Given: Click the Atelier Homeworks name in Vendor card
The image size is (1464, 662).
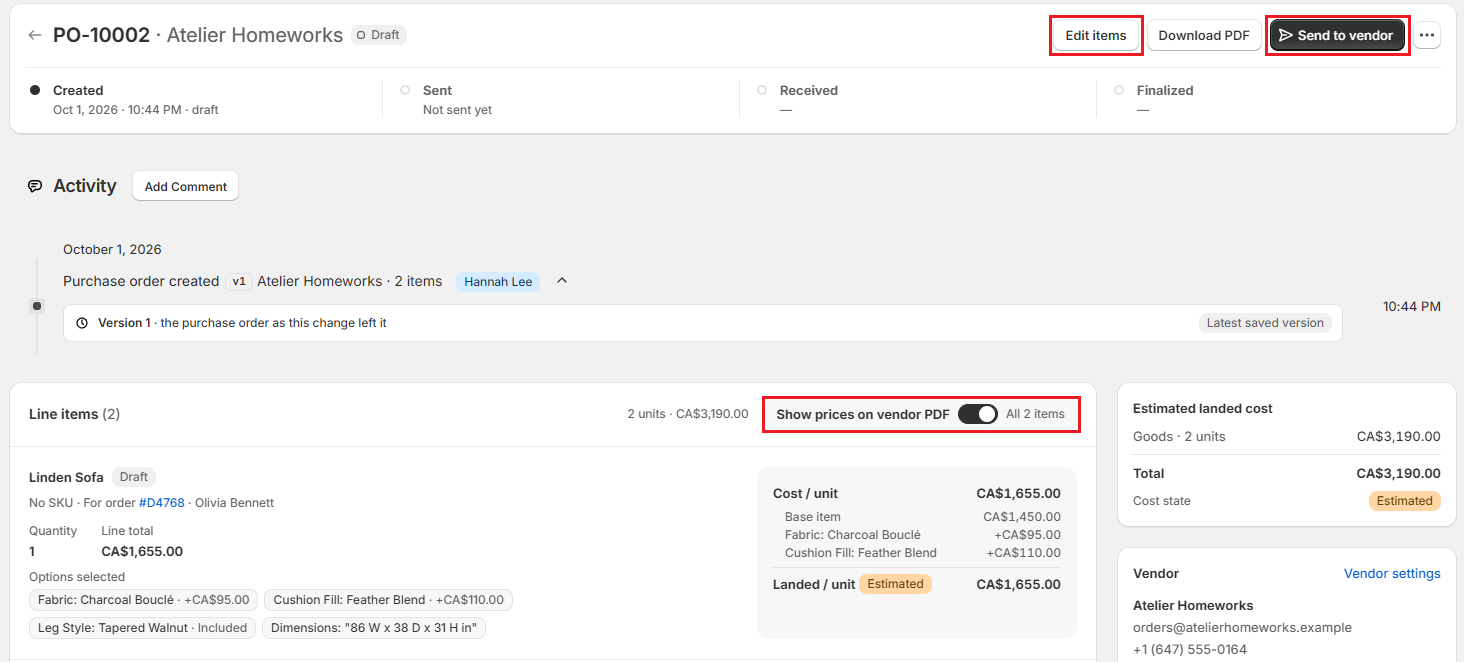Looking at the screenshot, I should click(1193, 605).
